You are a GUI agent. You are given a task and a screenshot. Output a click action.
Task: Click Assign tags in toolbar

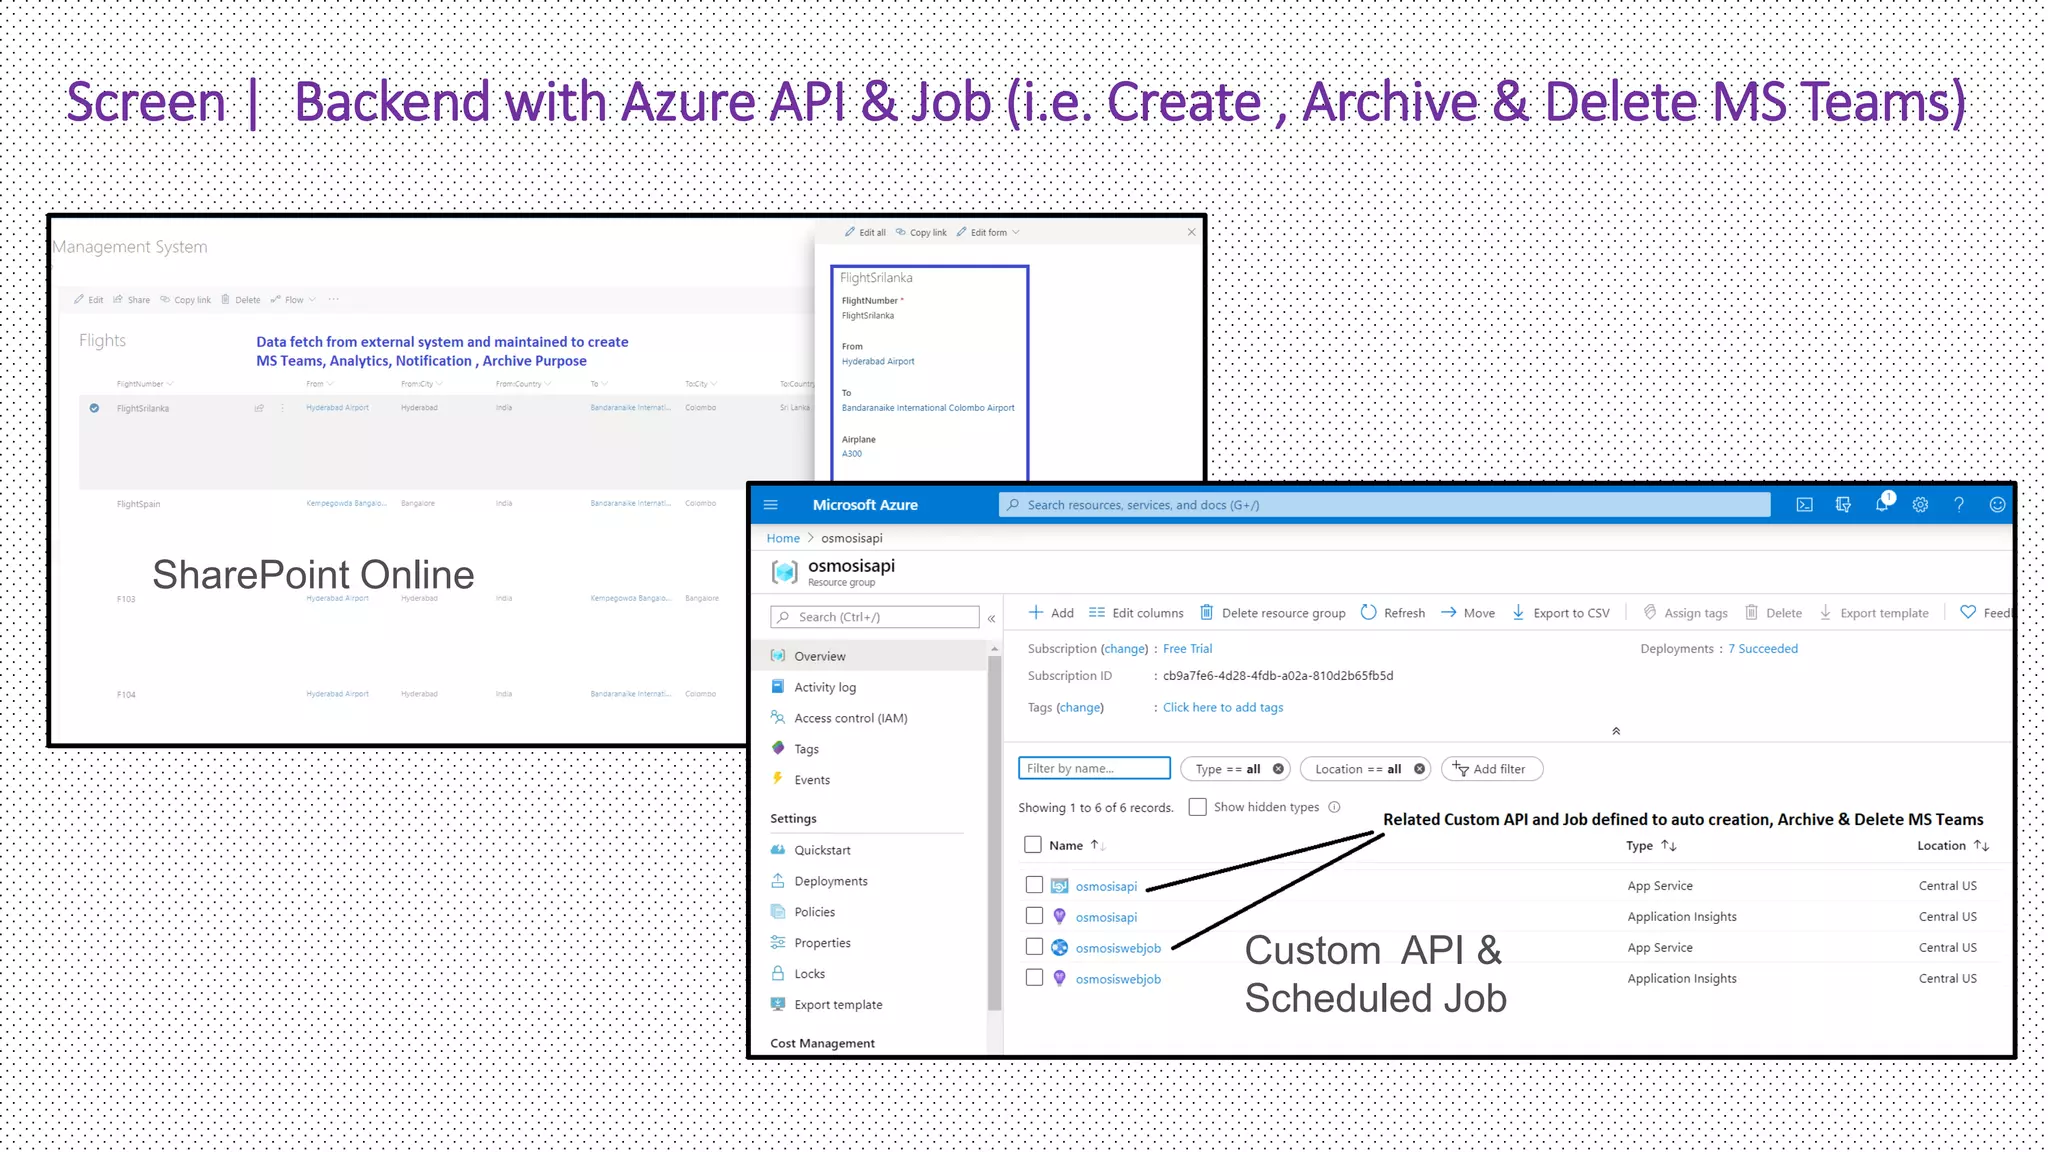1685,613
